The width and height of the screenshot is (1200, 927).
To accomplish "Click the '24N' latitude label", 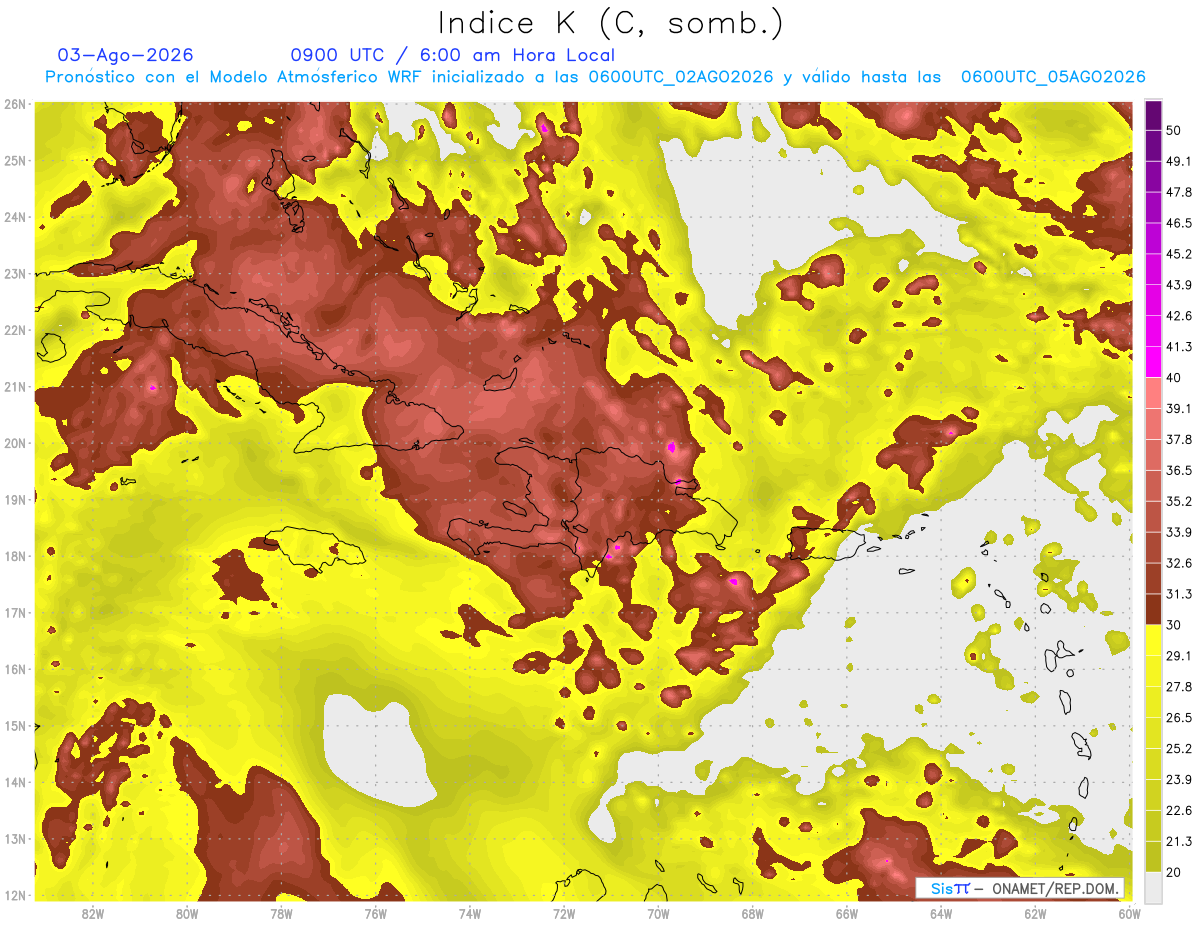I will click(15, 217).
